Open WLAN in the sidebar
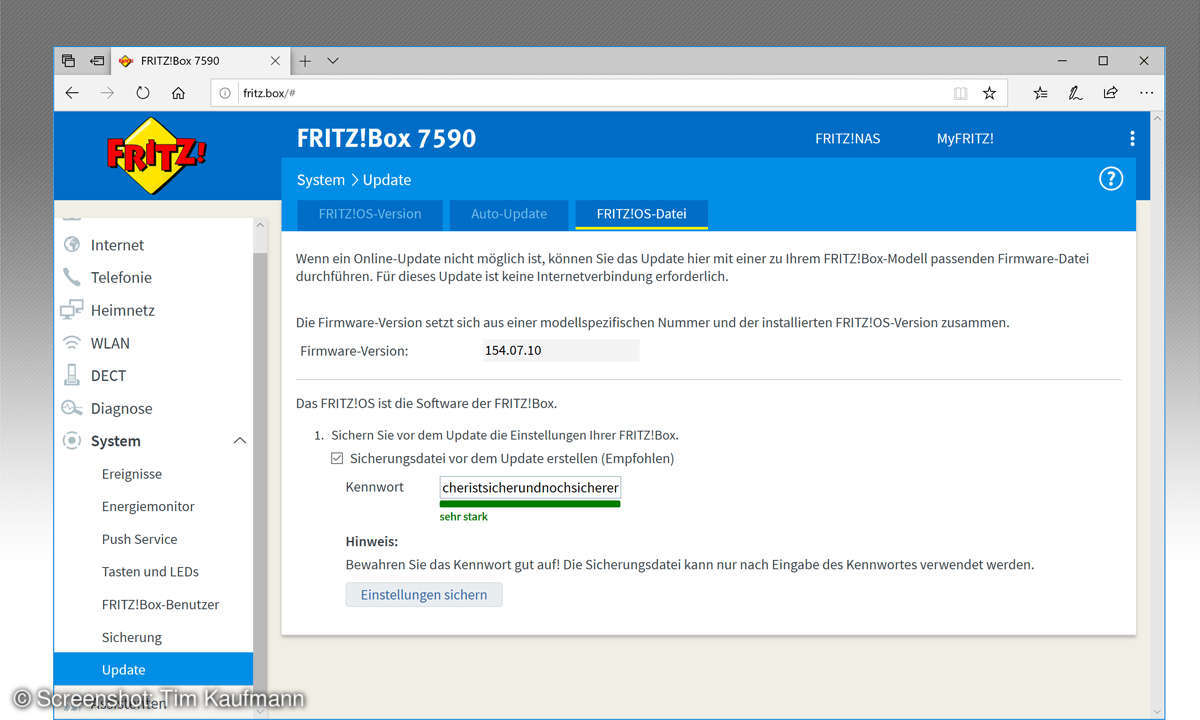Viewport: 1200px width, 720px height. coord(110,343)
